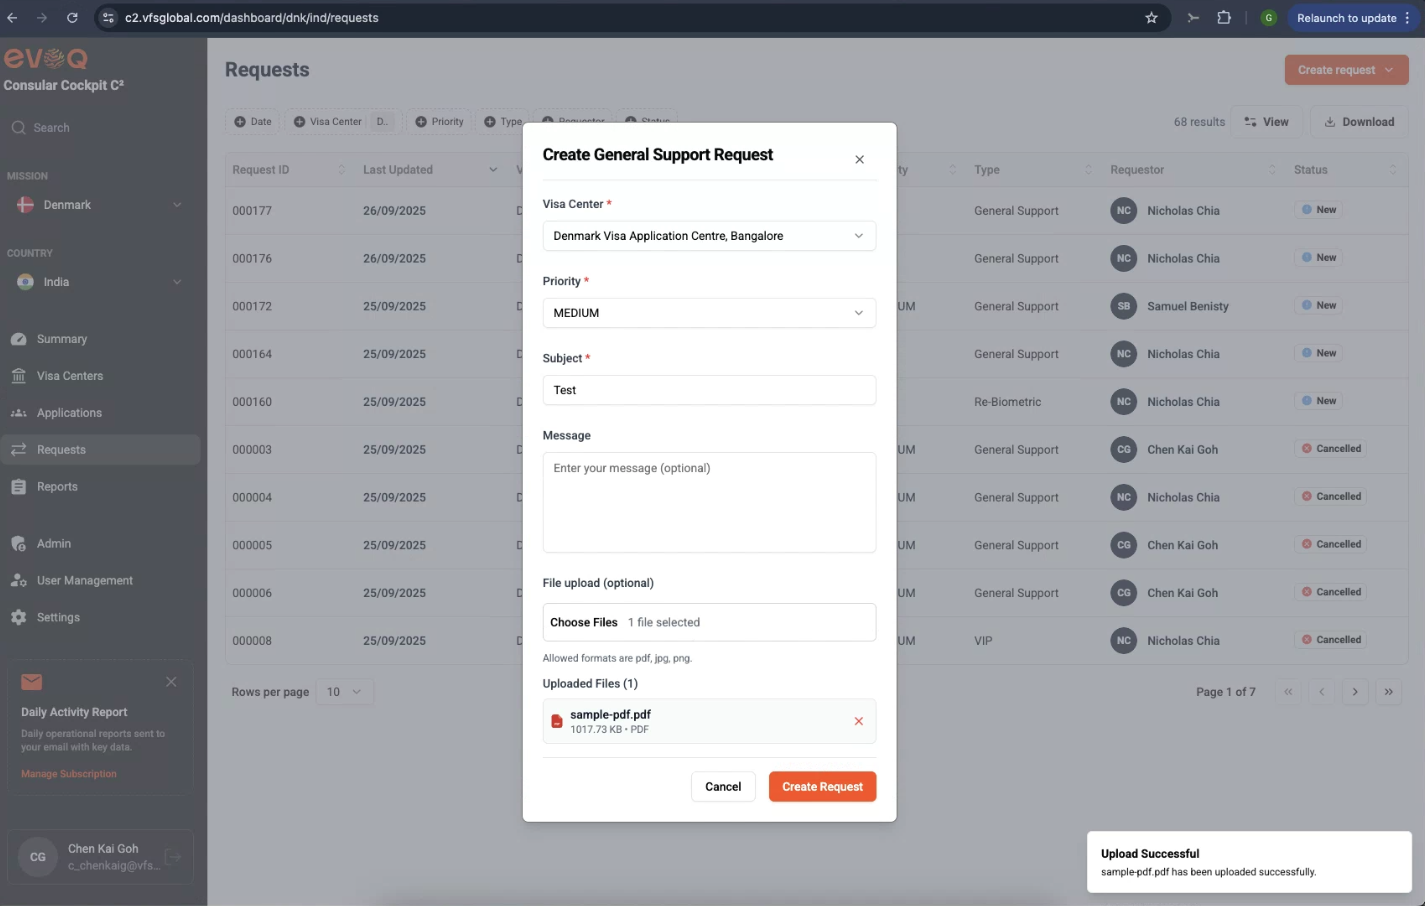
Task: Close the Create General Support Request dialog
Action: [859, 159]
